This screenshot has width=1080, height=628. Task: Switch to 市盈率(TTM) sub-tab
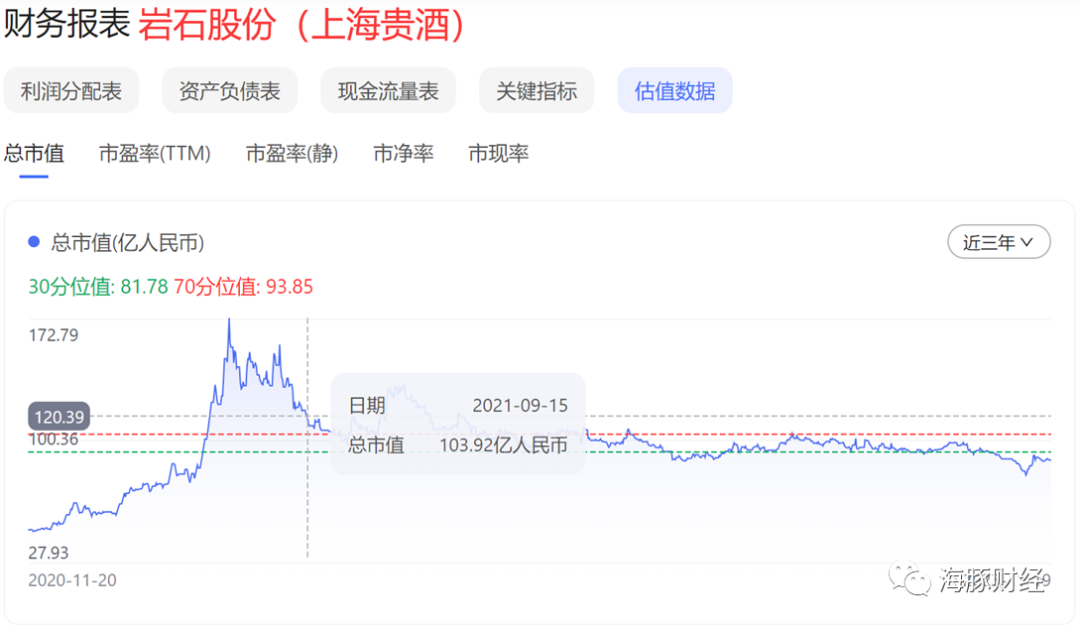click(155, 153)
